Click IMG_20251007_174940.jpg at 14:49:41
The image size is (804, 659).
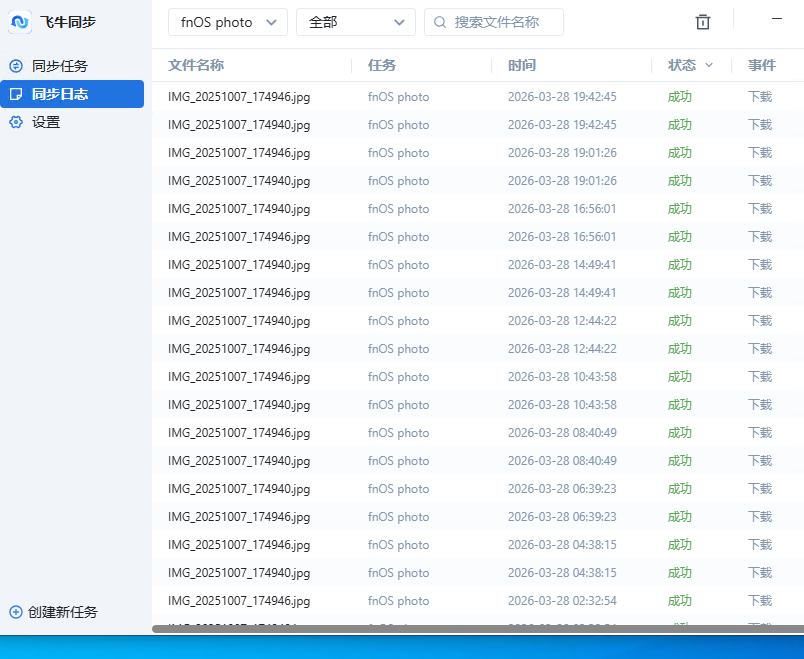click(239, 265)
